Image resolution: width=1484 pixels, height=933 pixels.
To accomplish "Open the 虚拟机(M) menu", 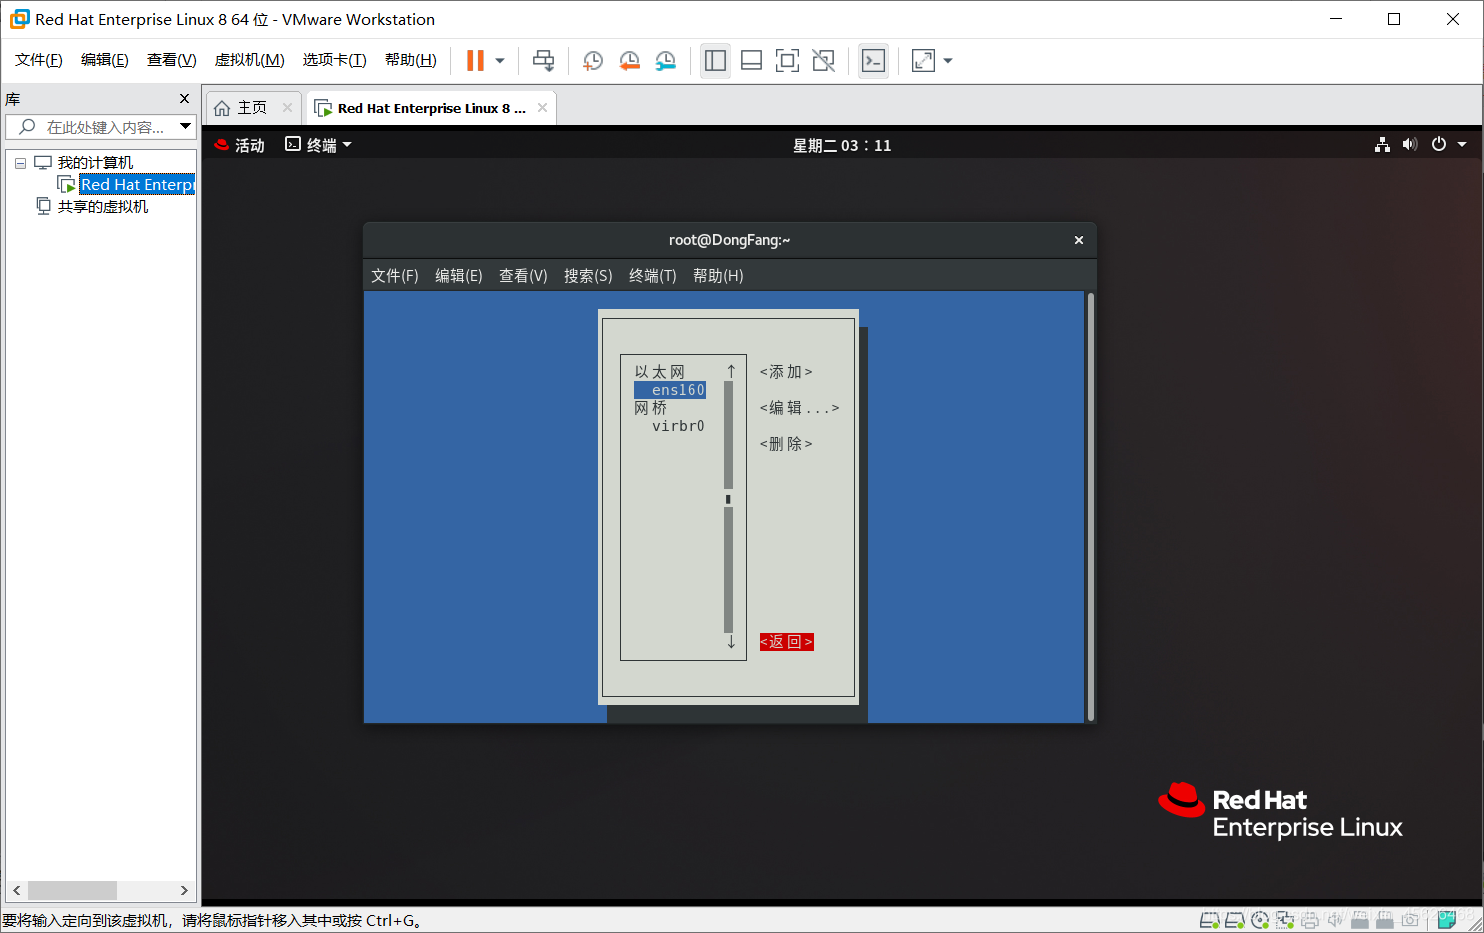I will coord(250,60).
